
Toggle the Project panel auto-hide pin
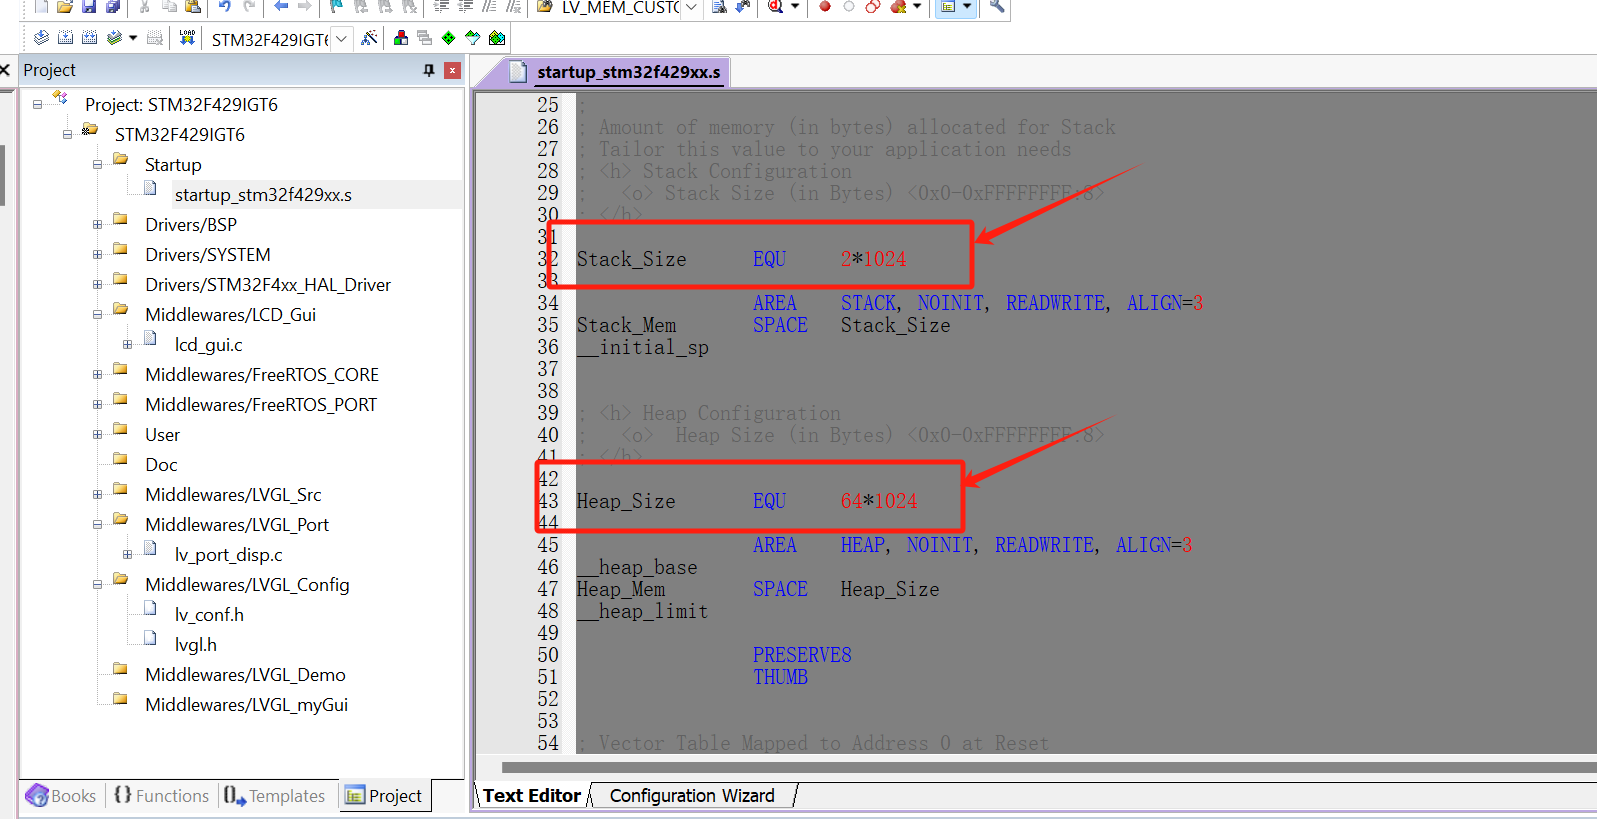click(429, 70)
